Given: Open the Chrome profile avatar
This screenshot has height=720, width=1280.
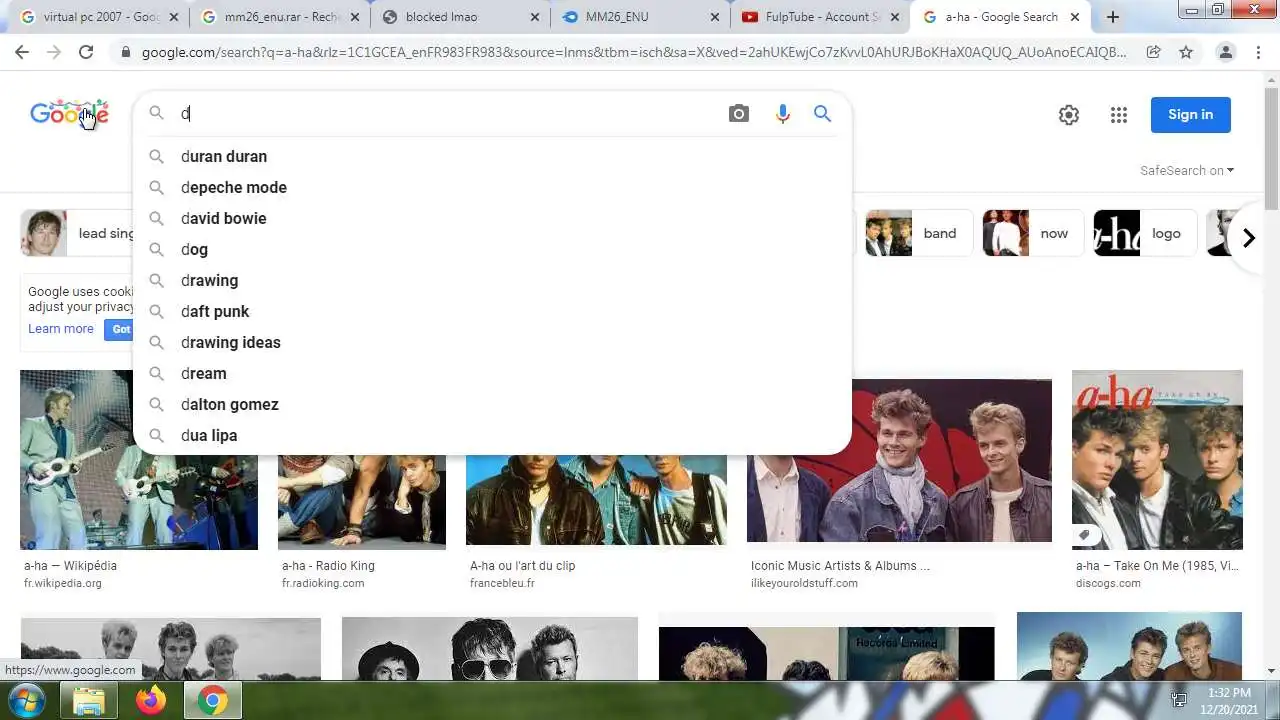Looking at the screenshot, I should click(1226, 52).
